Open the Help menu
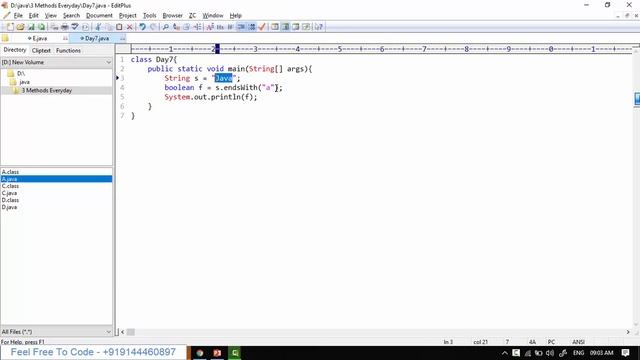Viewport: 640px width, 360px height. coord(236,16)
